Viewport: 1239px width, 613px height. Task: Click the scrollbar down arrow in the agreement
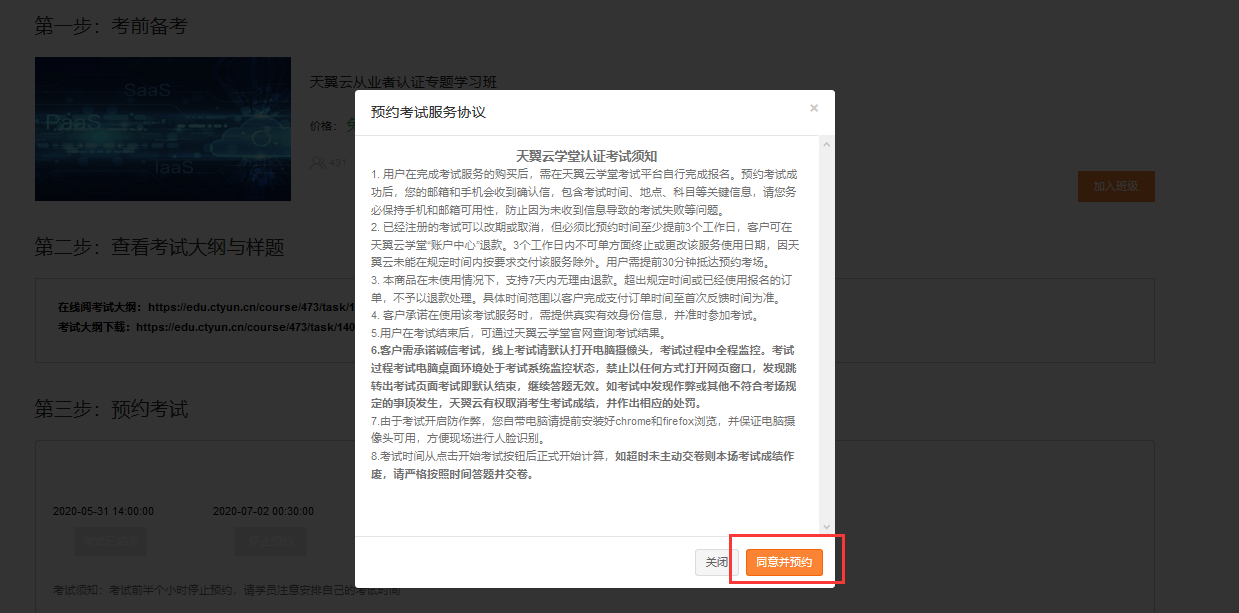tap(826, 526)
